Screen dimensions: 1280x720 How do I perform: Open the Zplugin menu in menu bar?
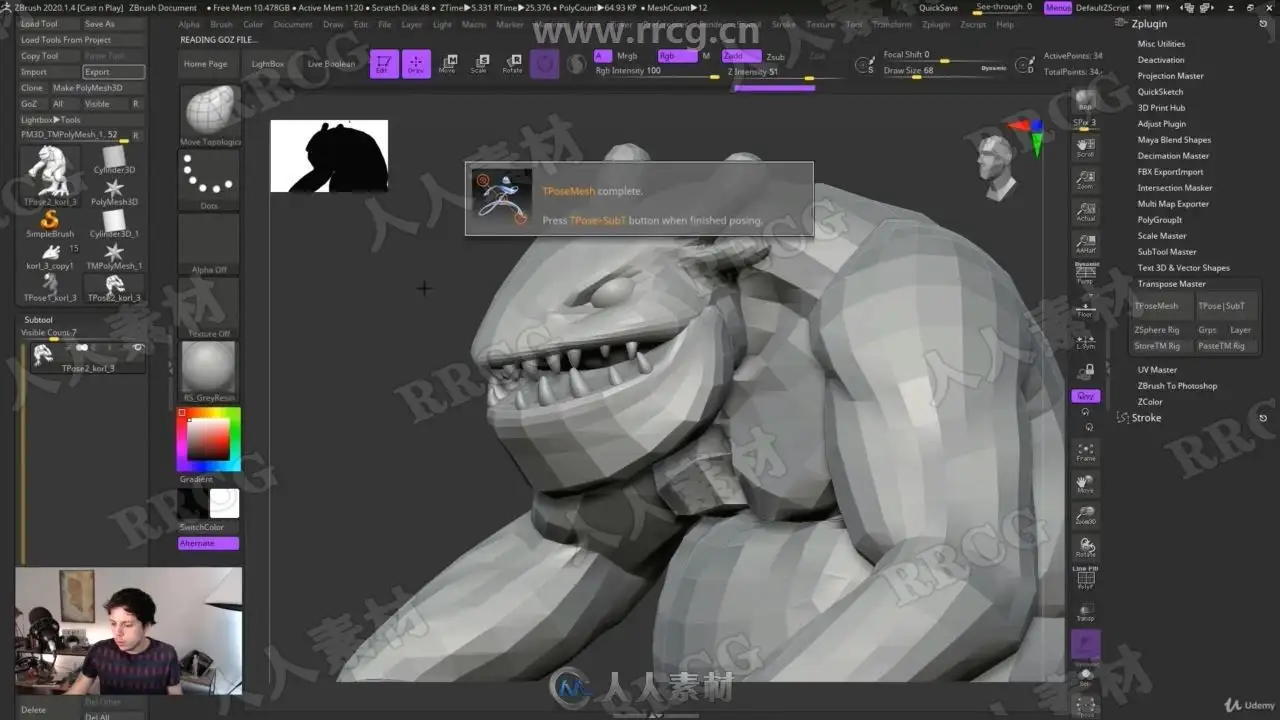[936, 24]
